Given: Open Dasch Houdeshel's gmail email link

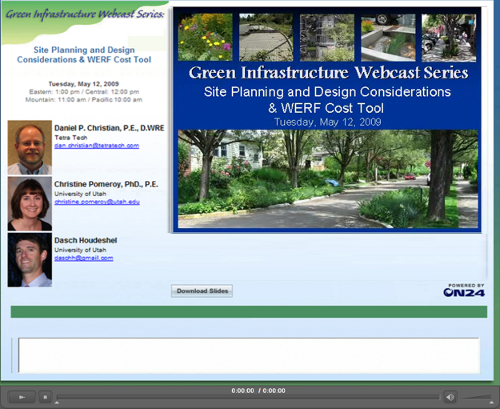Looking at the screenshot, I should [x=84, y=258].
